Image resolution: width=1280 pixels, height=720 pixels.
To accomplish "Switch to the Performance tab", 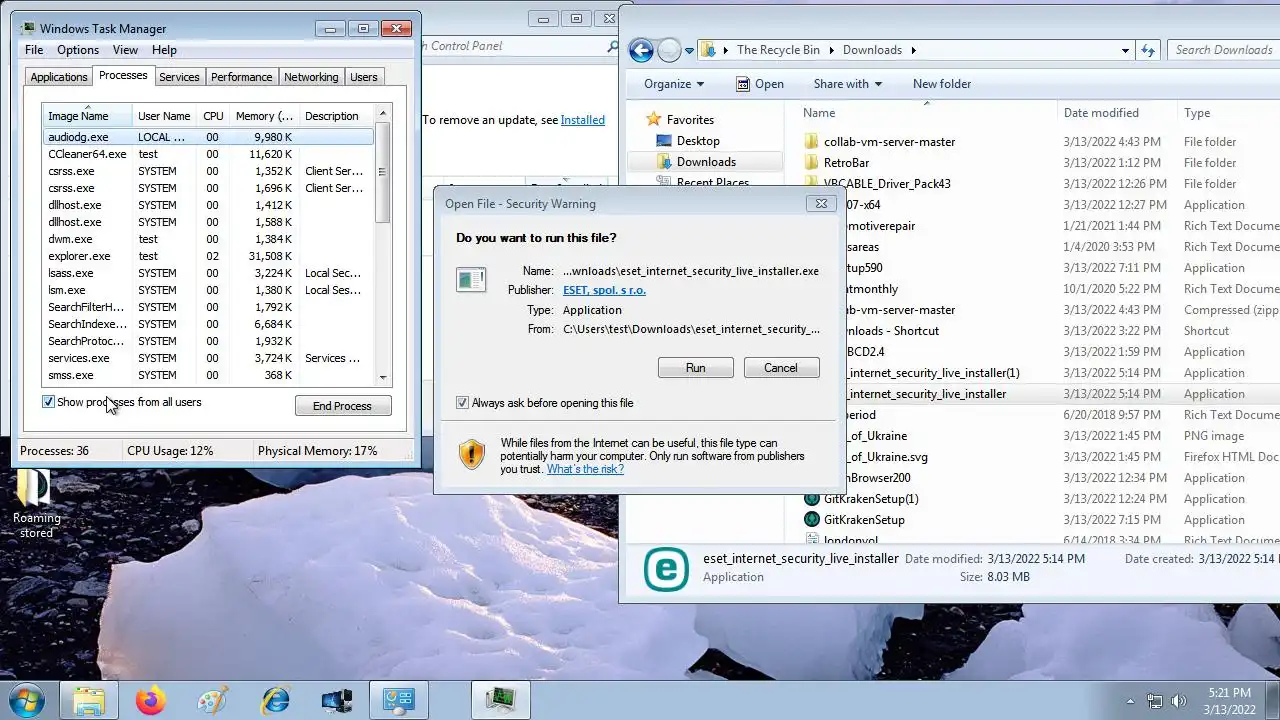I will pos(241,77).
